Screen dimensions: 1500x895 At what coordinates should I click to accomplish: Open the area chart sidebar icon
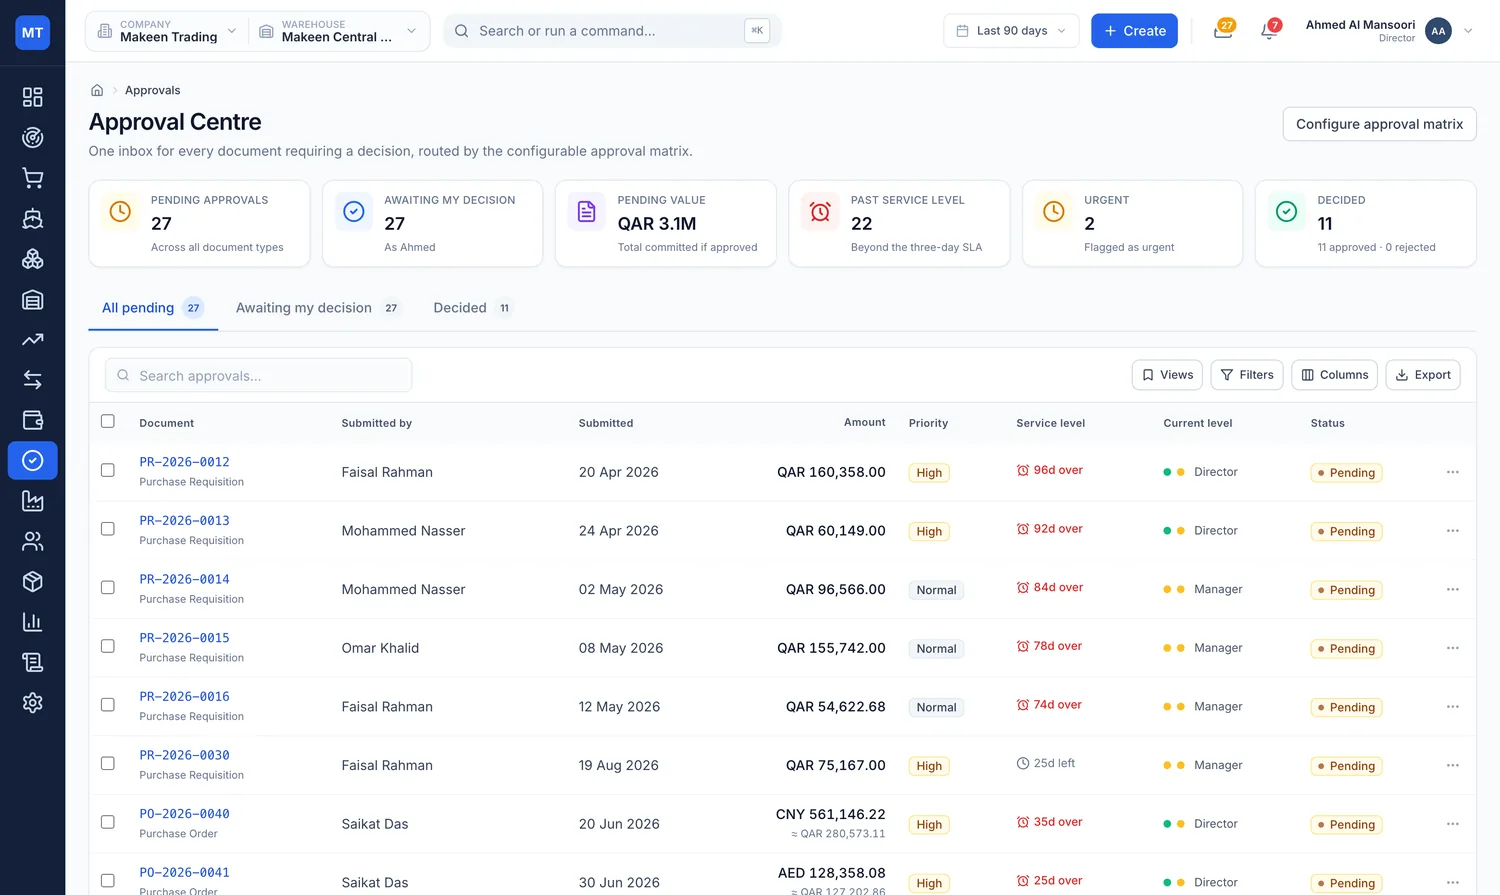point(32,501)
